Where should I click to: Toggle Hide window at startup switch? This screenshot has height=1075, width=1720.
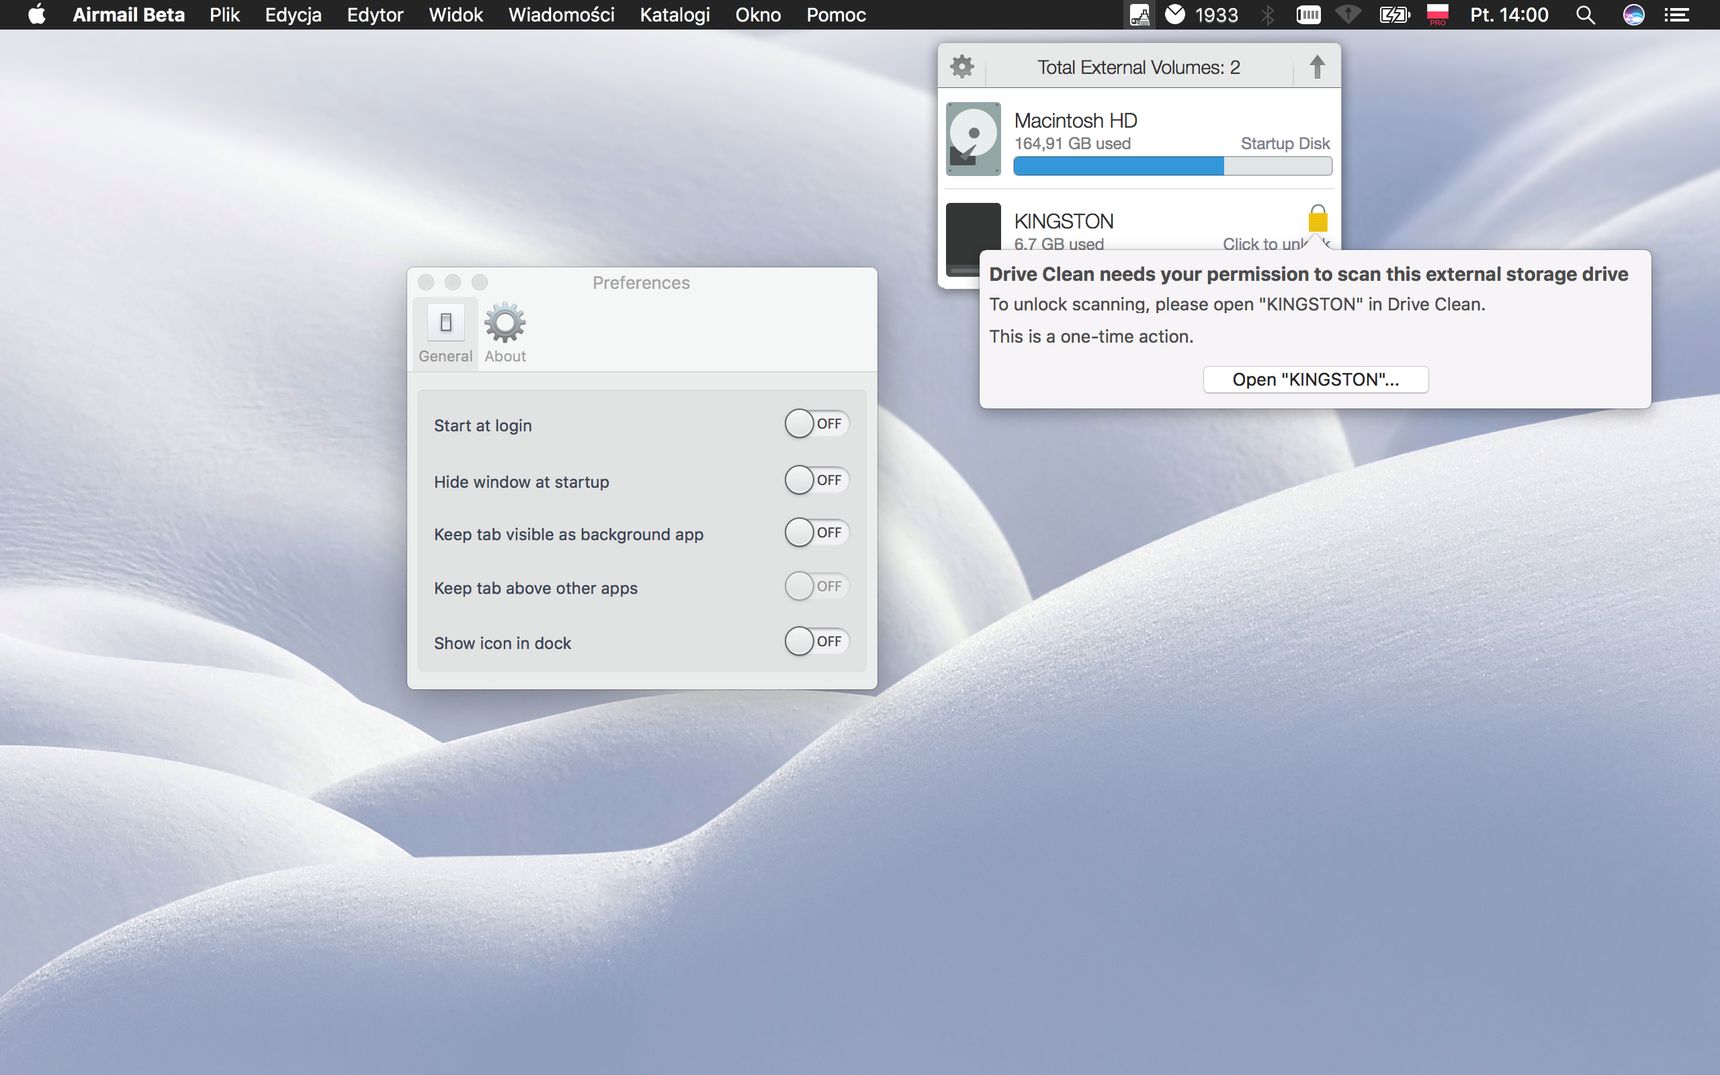tap(817, 480)
